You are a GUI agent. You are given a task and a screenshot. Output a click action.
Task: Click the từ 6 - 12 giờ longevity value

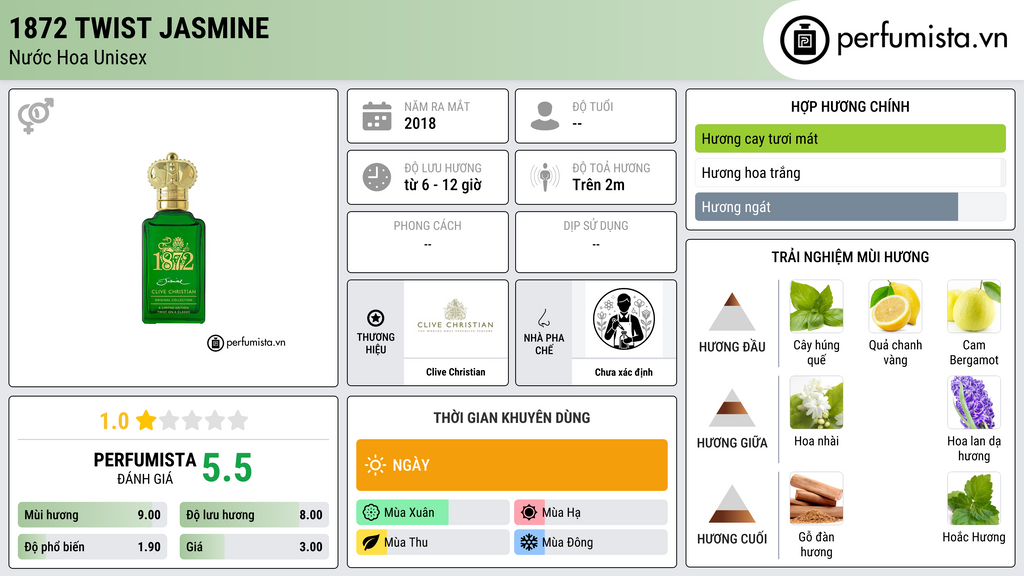[x=443, y=185]
